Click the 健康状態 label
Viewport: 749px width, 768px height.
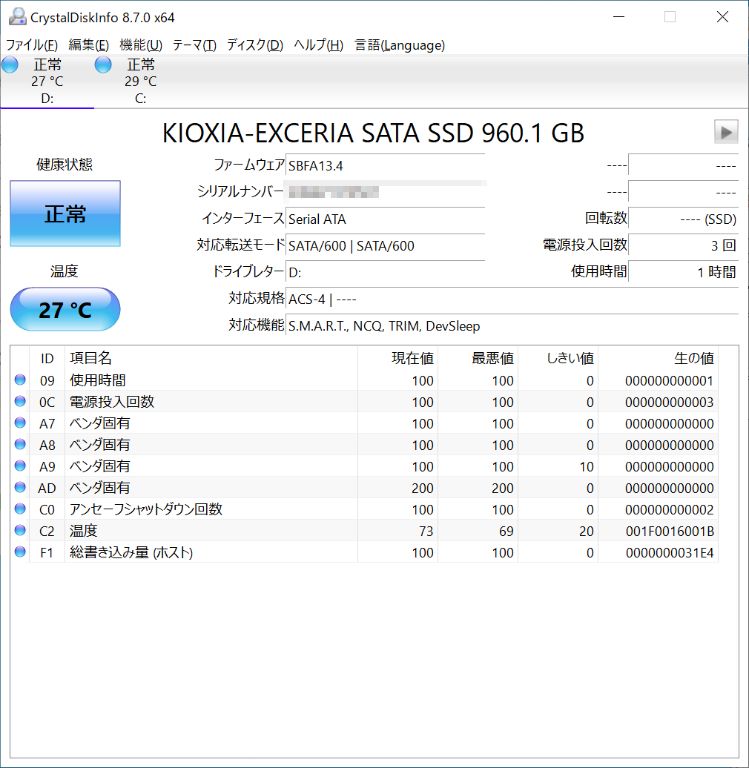(x=64, y=164)
